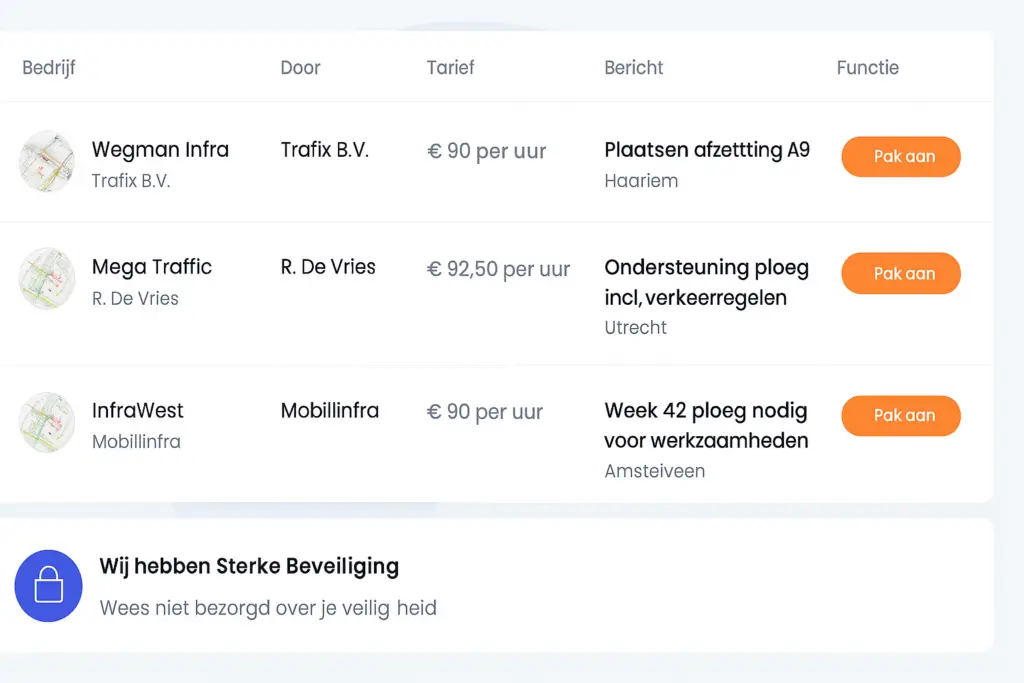Open message Week 42 ploeg nodig
Viewport: 1024px width, 683px height.
click(706, 425)
